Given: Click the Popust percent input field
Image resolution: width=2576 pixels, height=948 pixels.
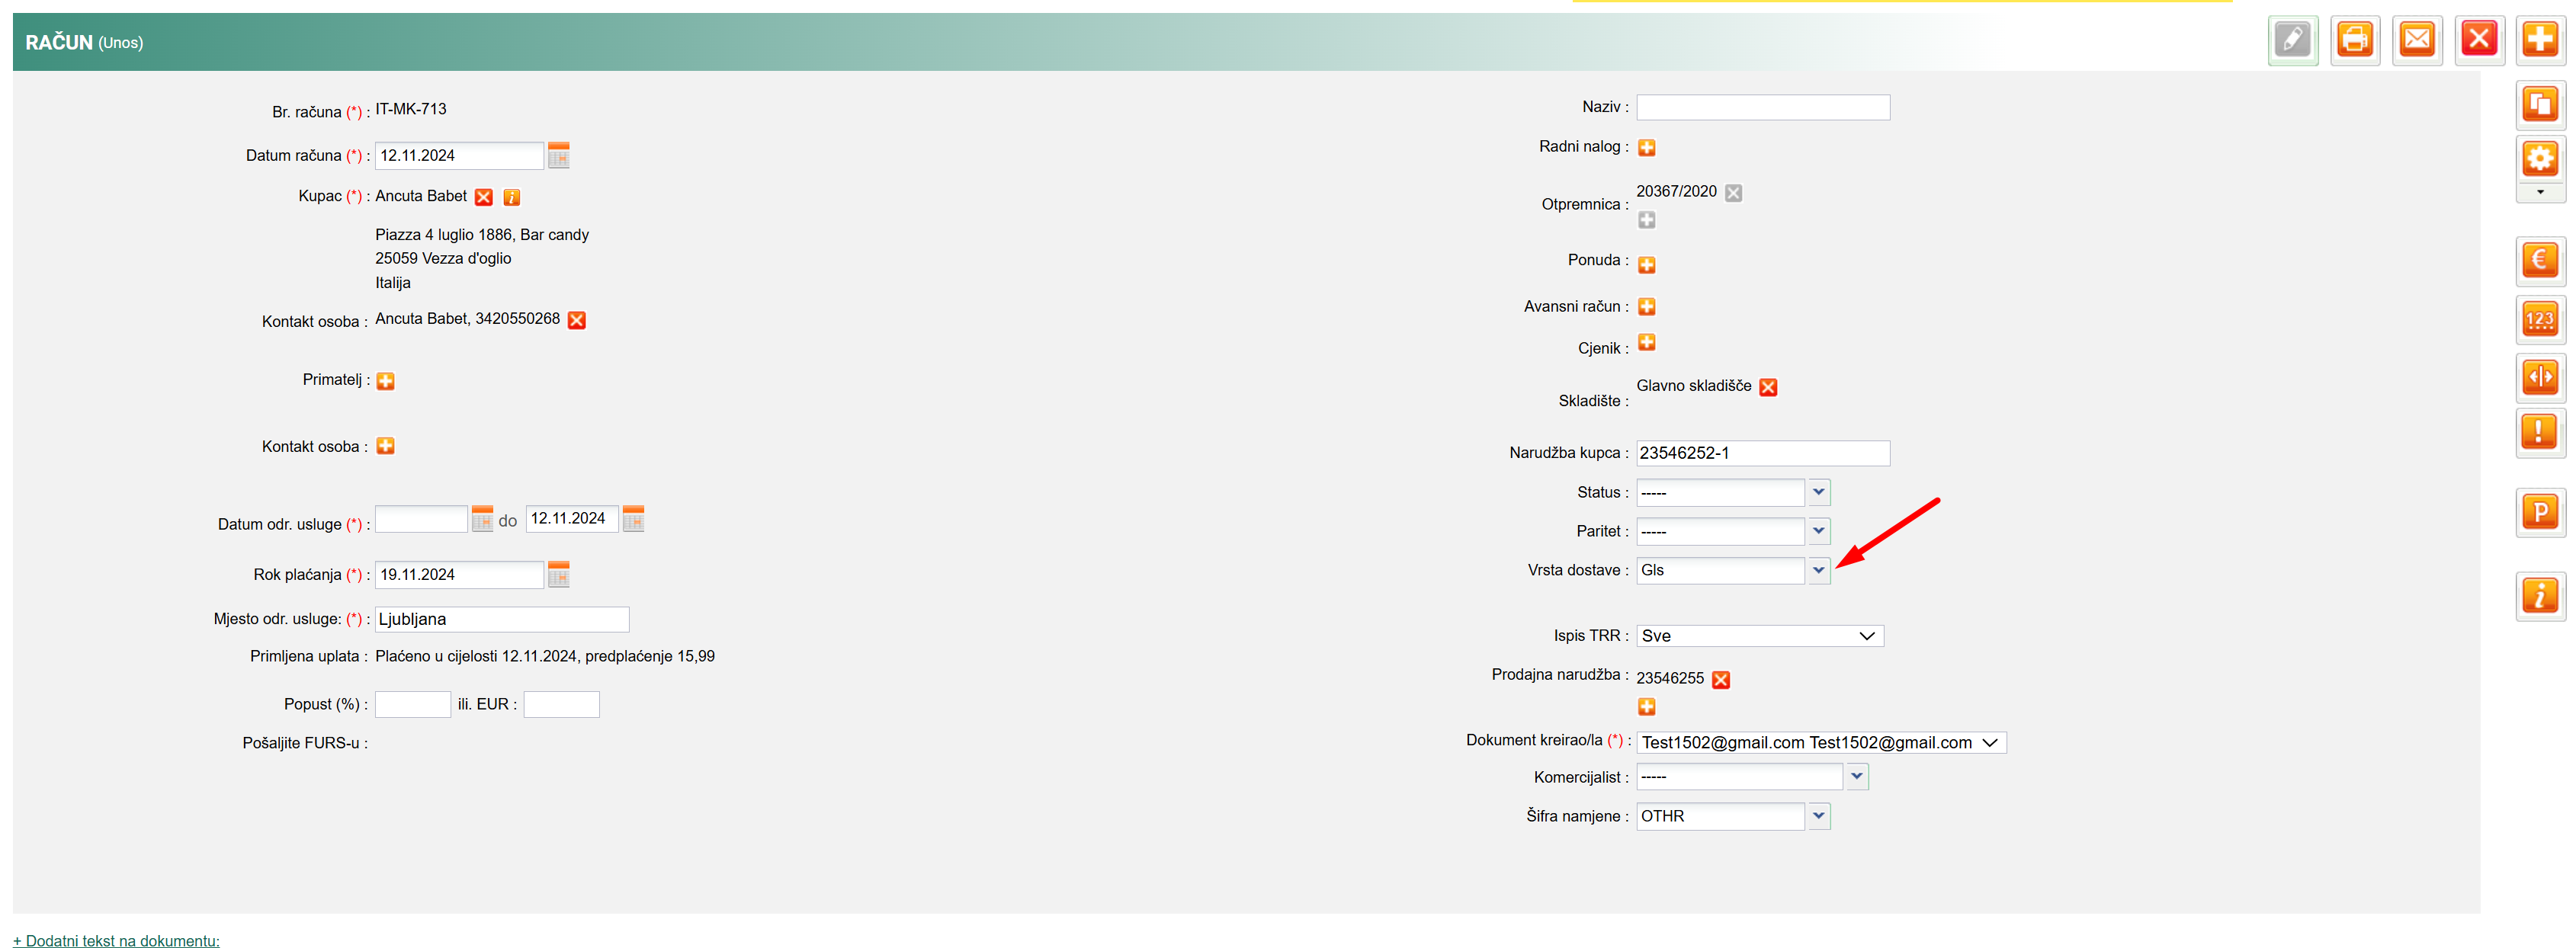Looking at the screenshot, I should coord(412,704).
